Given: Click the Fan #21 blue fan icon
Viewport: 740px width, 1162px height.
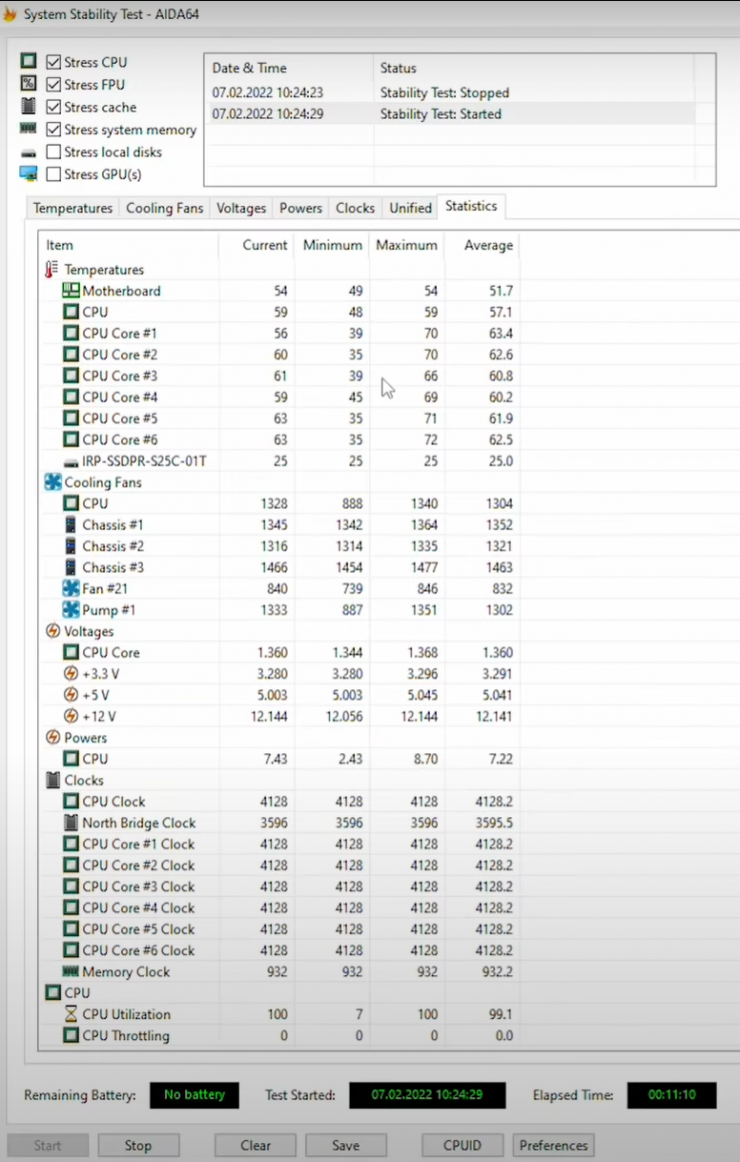Looking at the screenshot, I should pyautogui.click(x=70, y=588).
